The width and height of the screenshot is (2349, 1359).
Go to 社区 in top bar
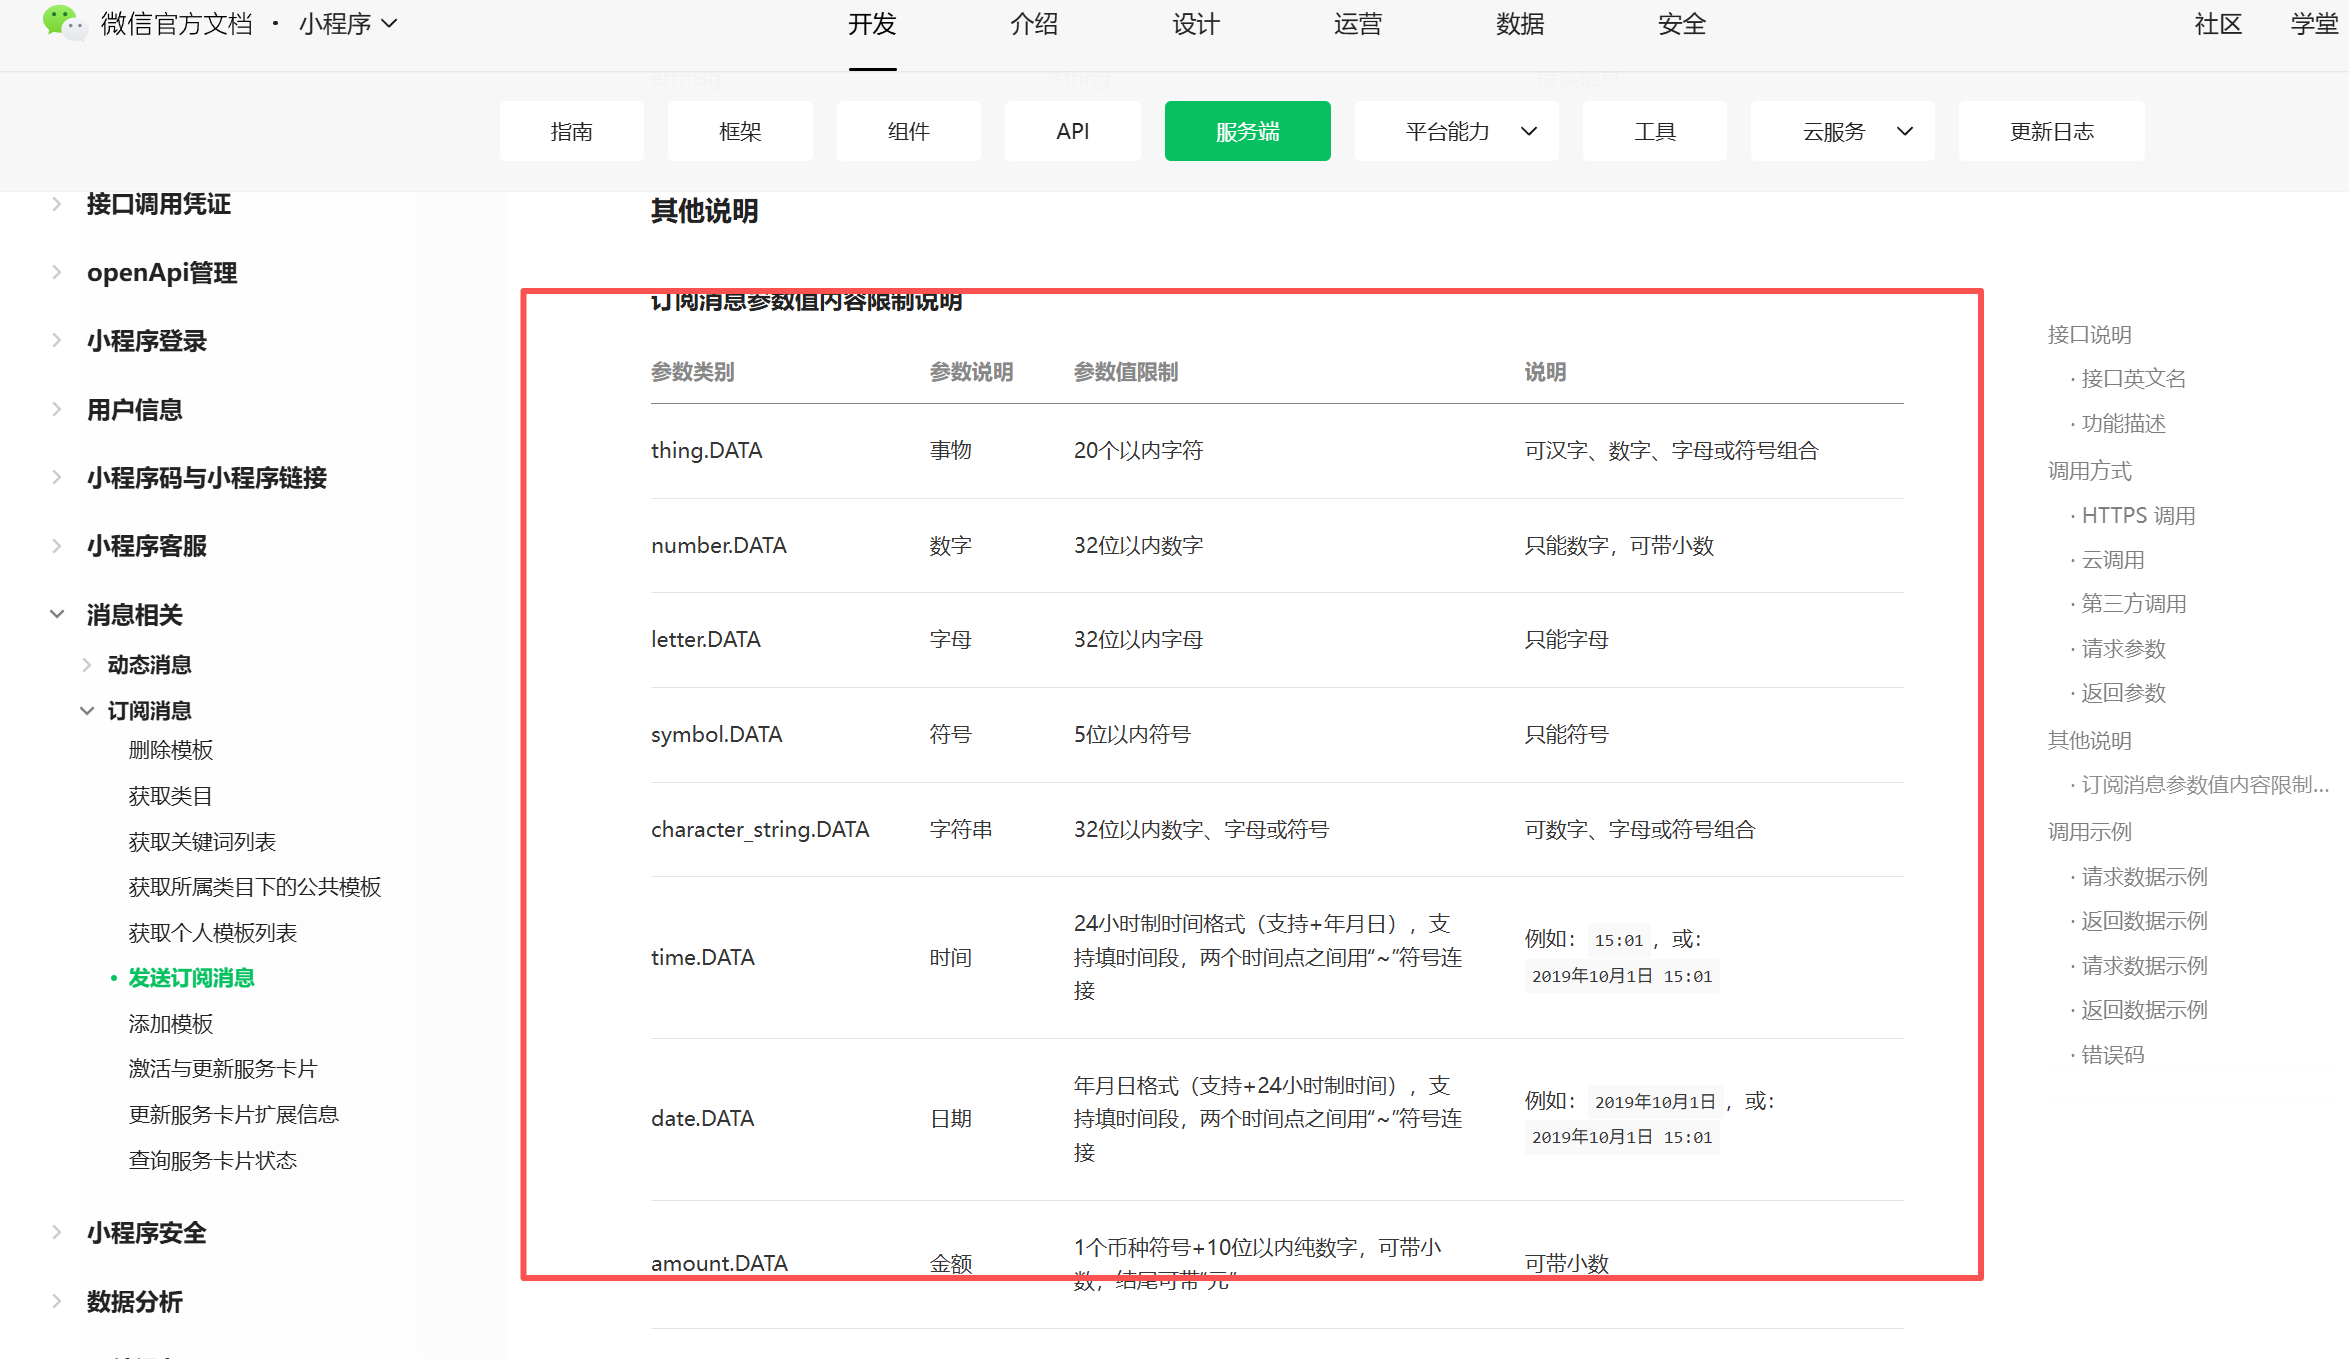coord(2217,24)
